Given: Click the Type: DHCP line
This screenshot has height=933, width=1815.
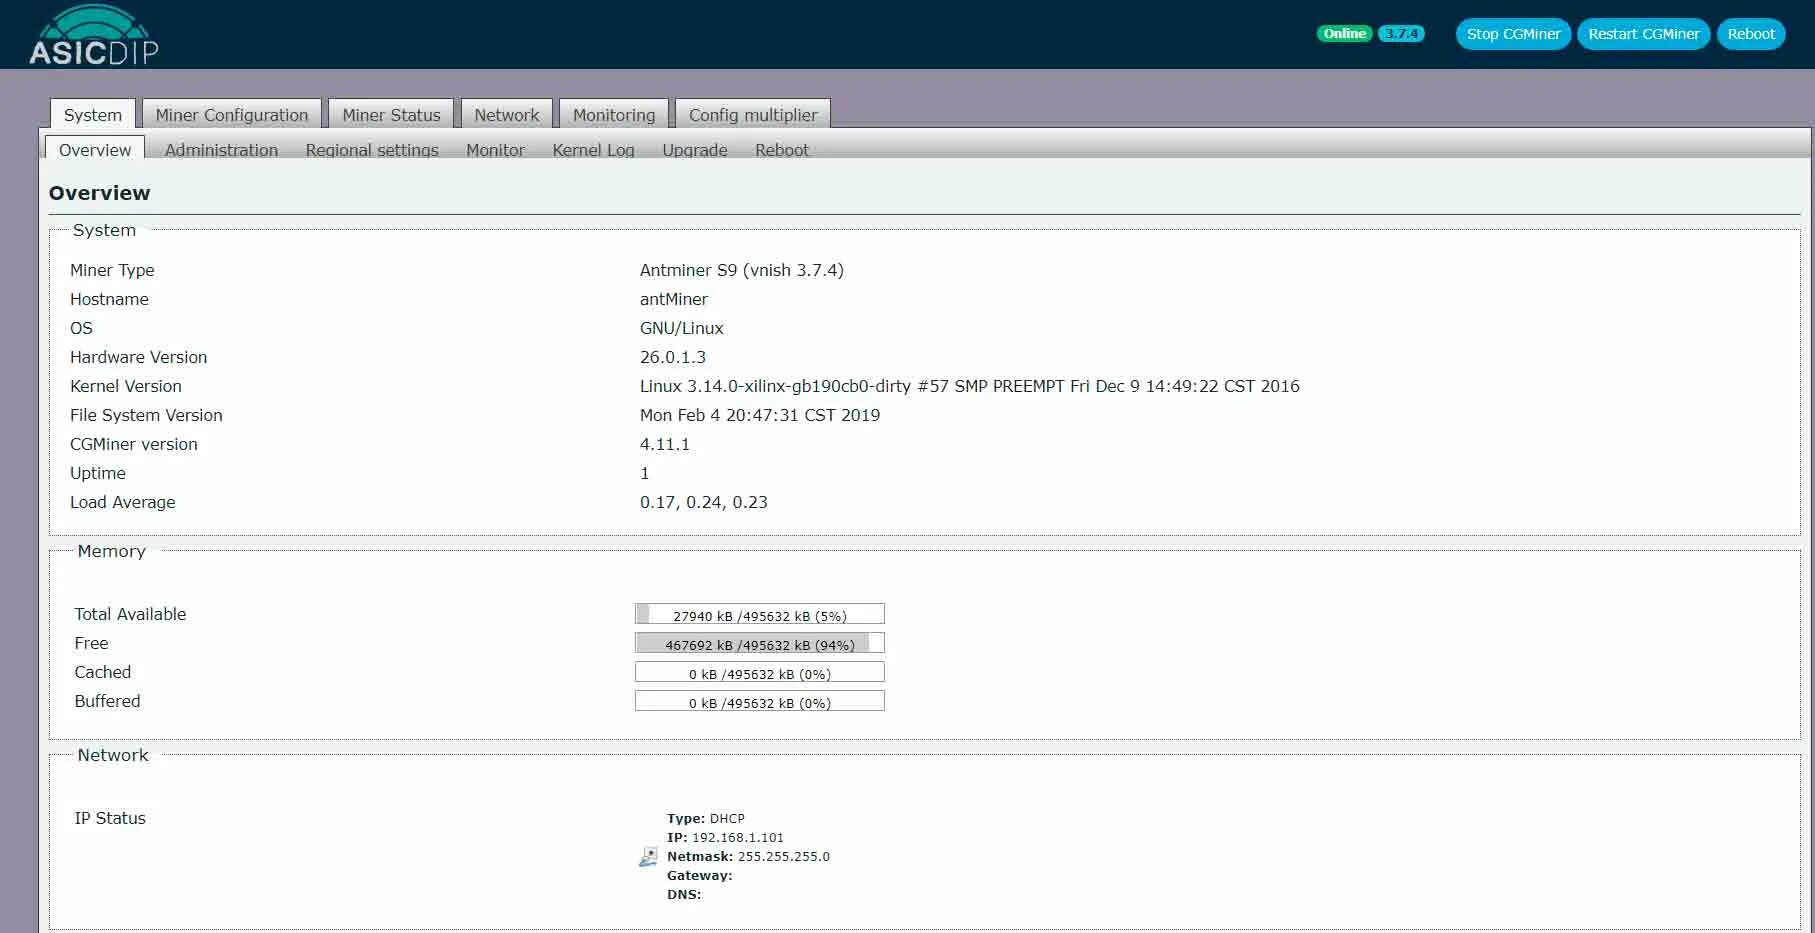Looking at the screenshot, I should (706, 819).
